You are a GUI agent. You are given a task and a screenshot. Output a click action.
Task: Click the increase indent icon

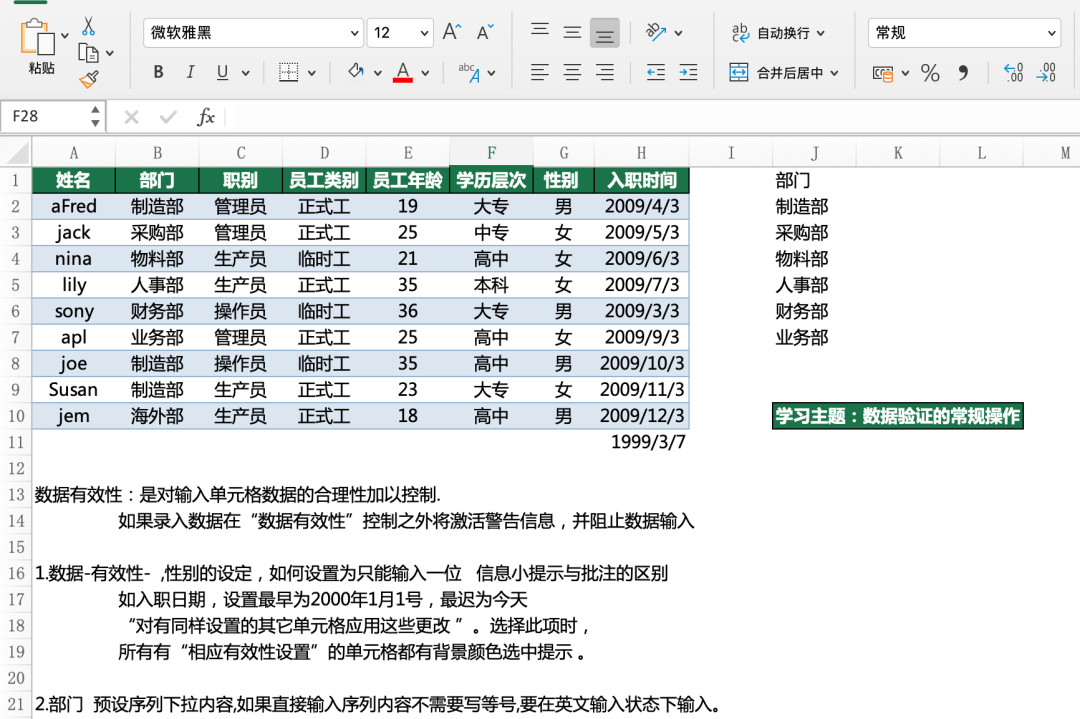(688, 72)
